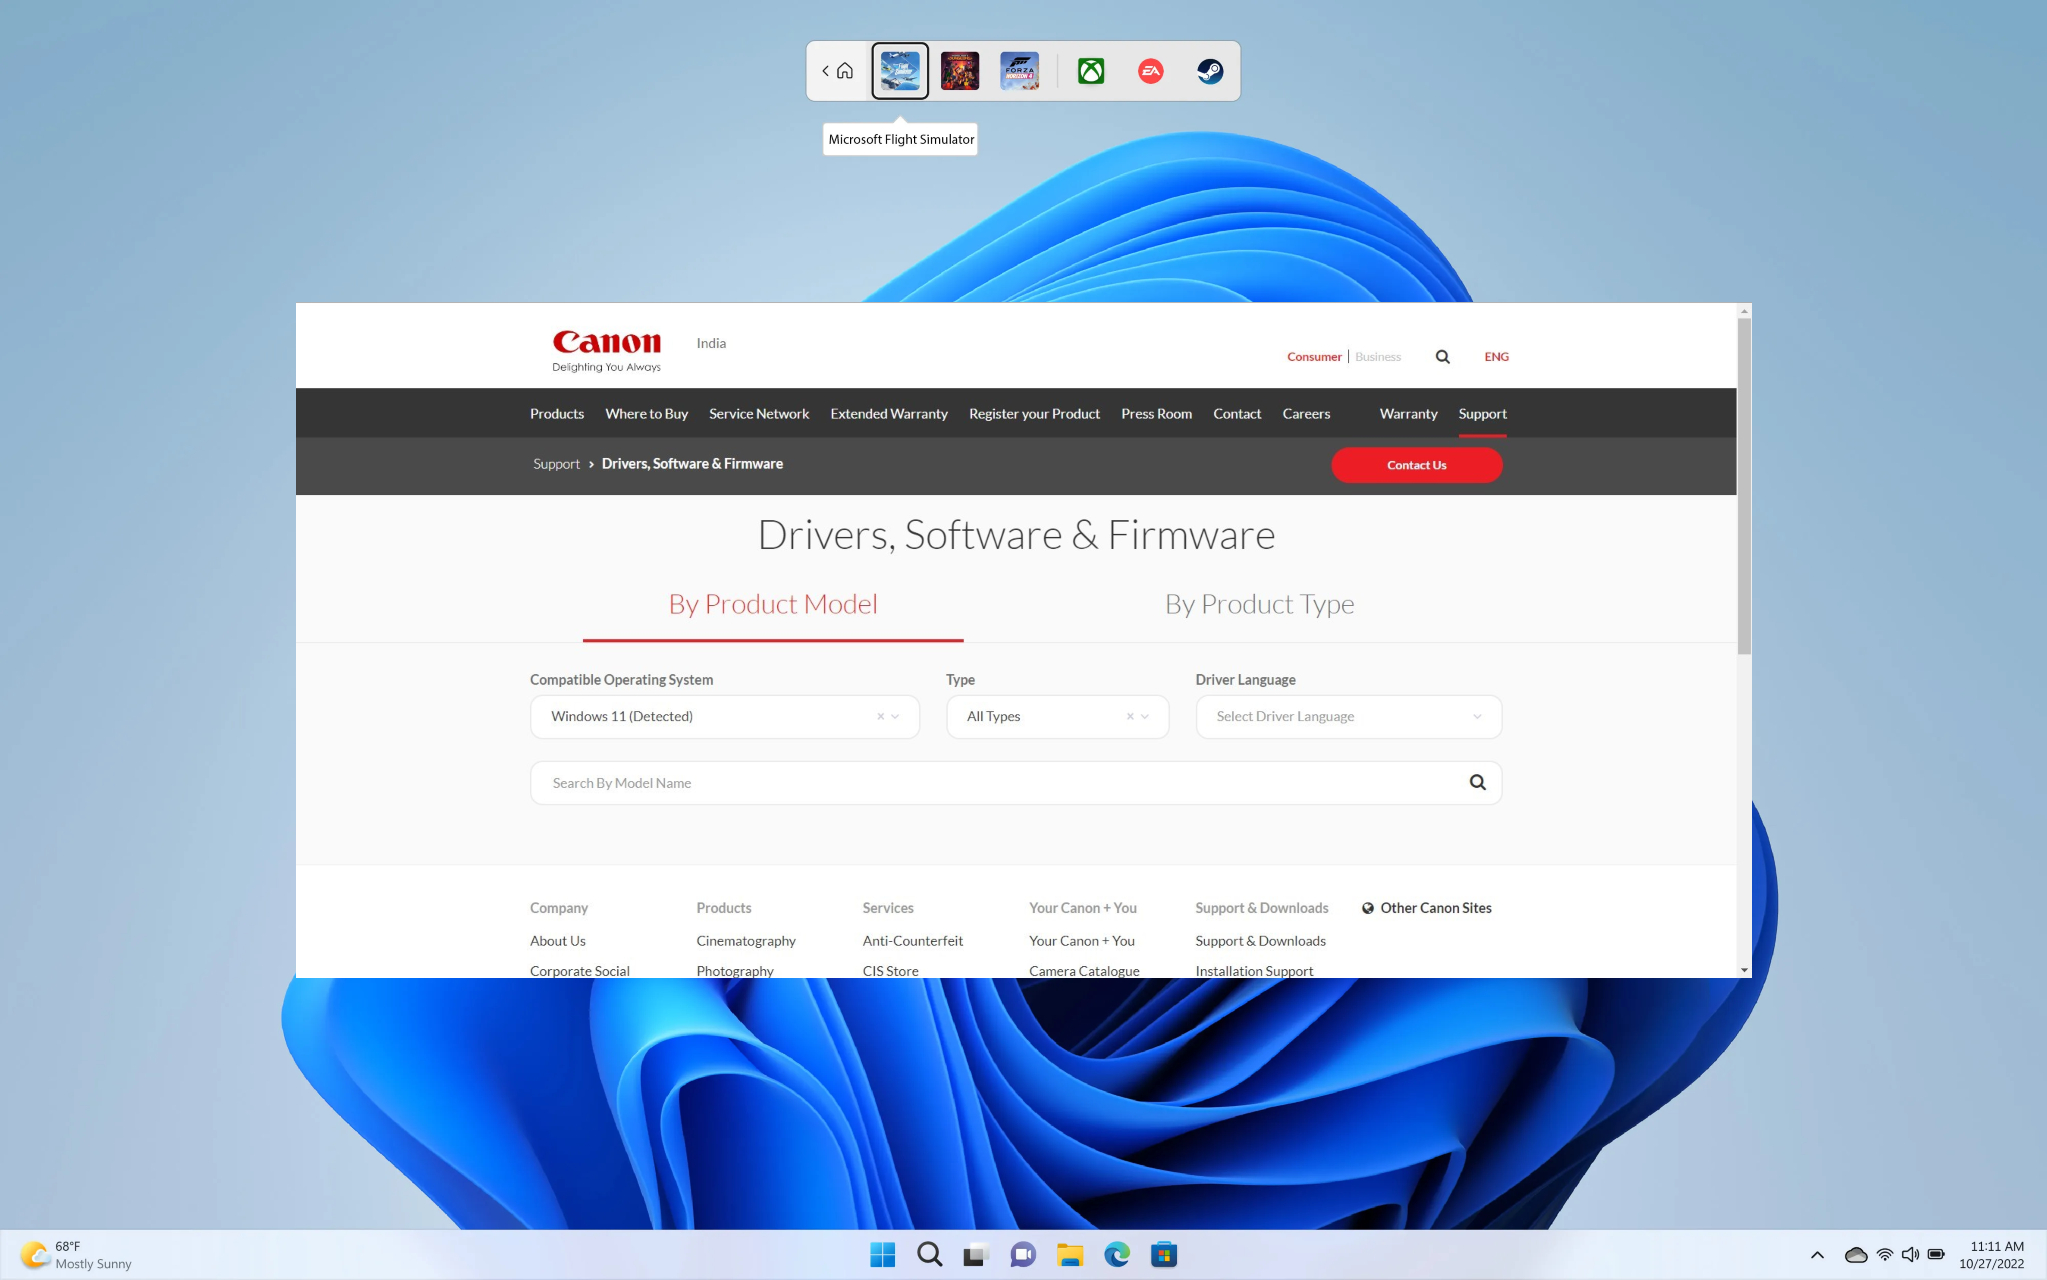Viewport: 2047px width, 1280px height.
Task: Click the Steam app icon
Action: point(1208,69)
